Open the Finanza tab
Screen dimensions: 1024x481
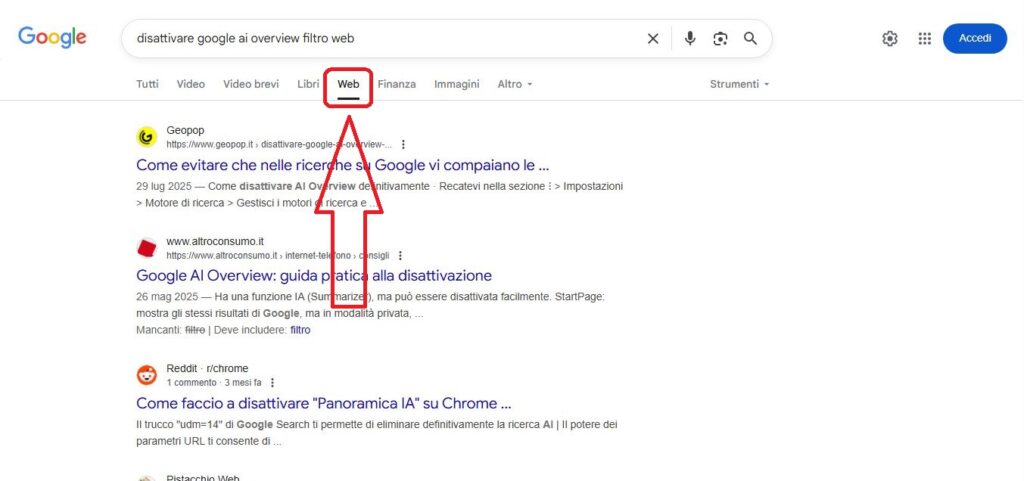pyautogui.click(x=396, y=84)
